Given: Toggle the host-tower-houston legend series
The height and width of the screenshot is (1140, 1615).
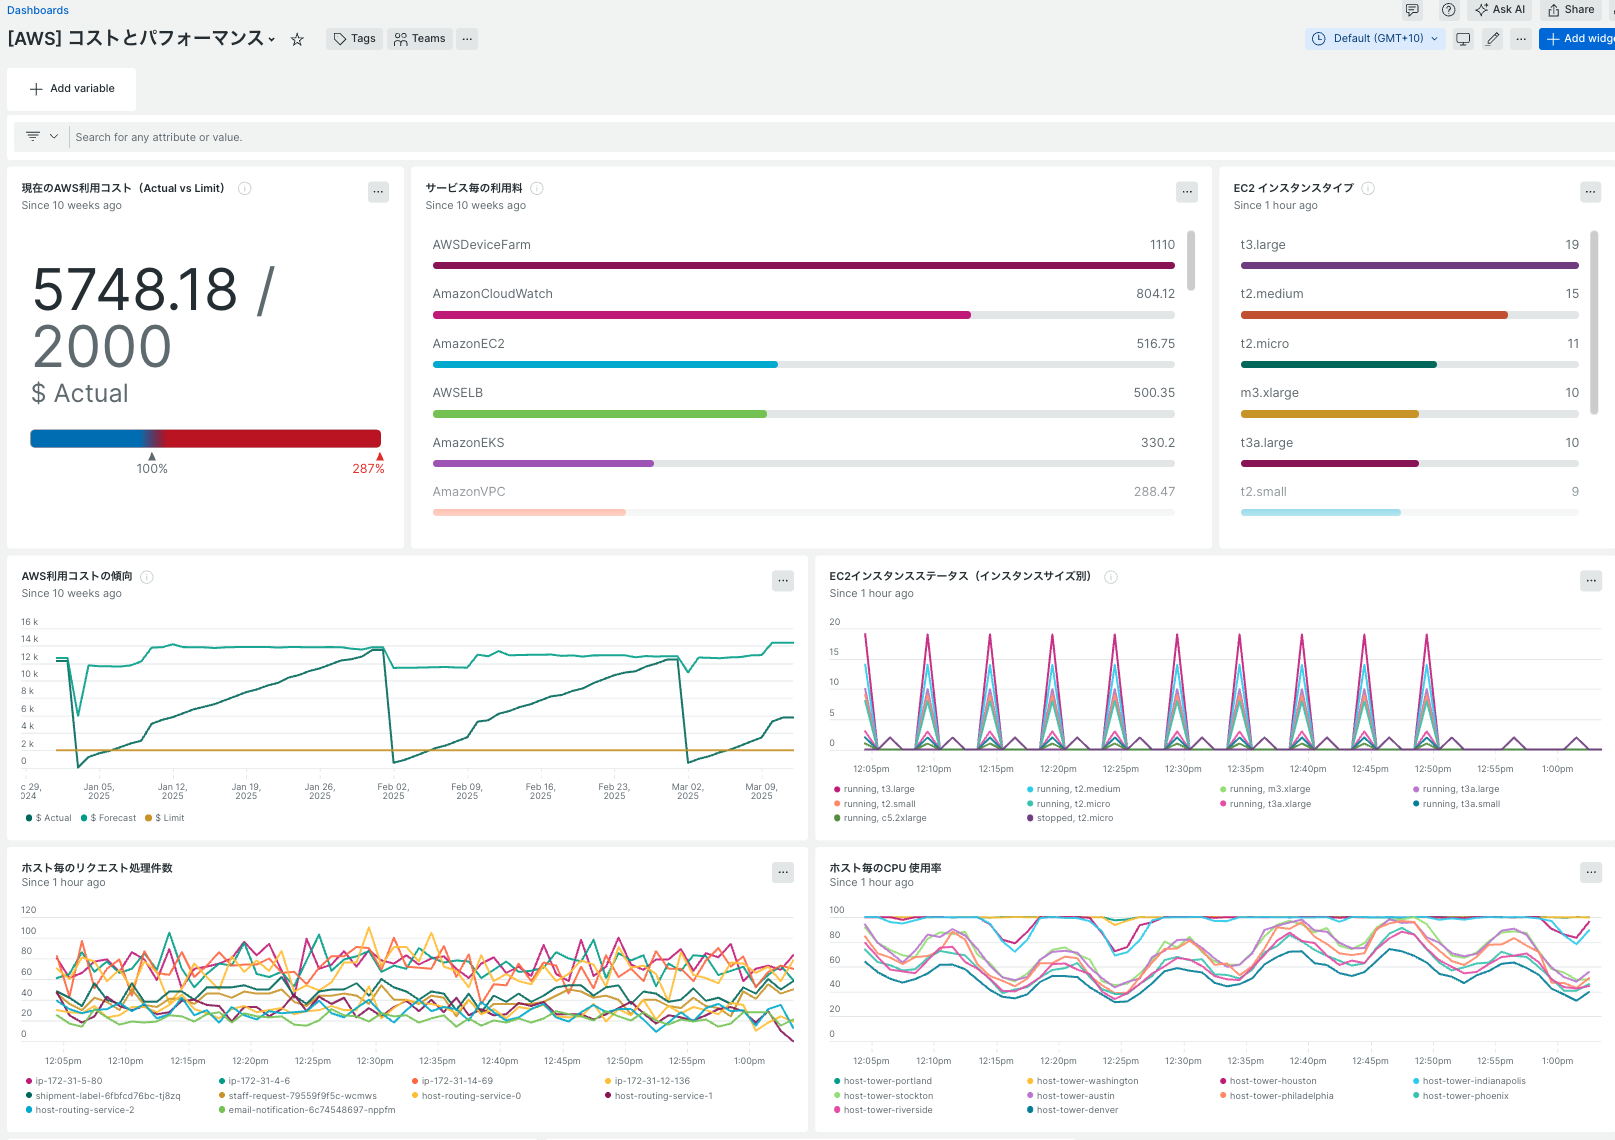Looking at the screenshot, I should click(x=1268, y=1081).
